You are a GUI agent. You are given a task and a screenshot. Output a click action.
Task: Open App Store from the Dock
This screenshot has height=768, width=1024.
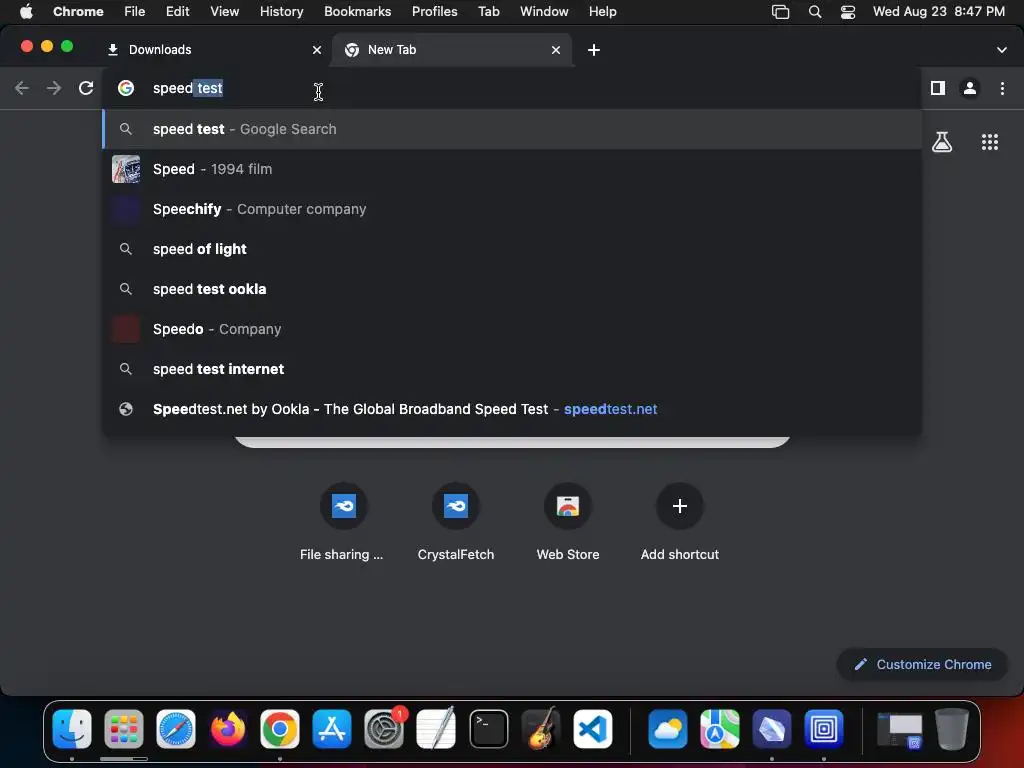coord(332,728)
